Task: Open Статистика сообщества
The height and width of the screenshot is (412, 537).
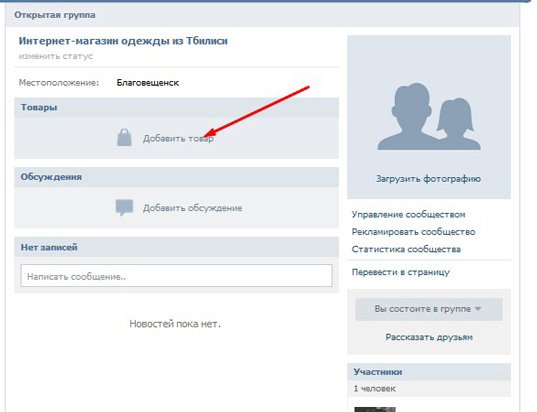Action: point(406,249)
